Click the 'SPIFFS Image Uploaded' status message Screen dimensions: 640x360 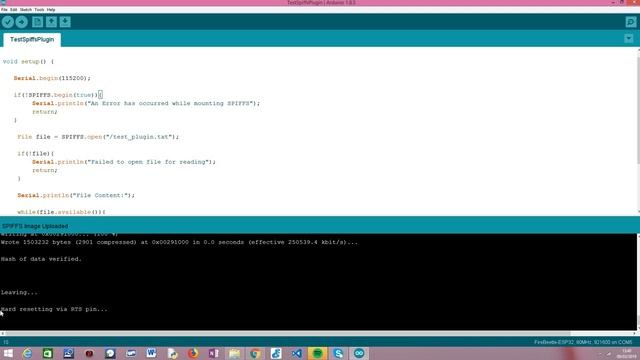click(35, 226)
